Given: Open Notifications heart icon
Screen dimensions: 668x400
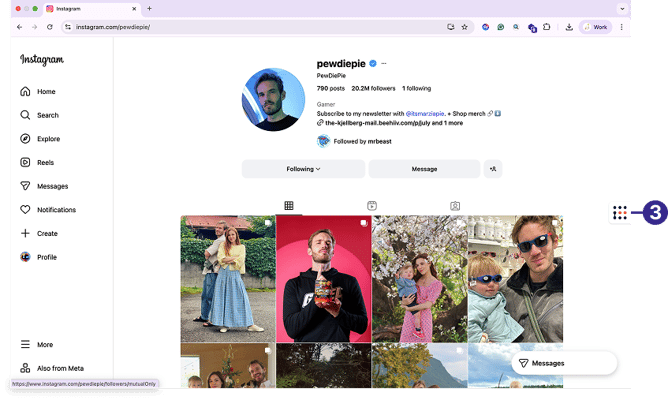Looking at the screenshot, I should point(26,210).
